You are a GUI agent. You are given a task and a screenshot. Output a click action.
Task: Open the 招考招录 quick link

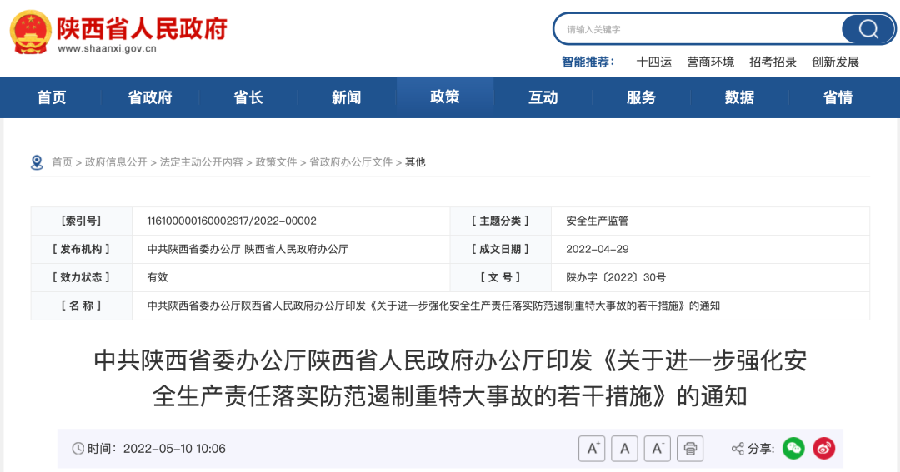[773, 62]
